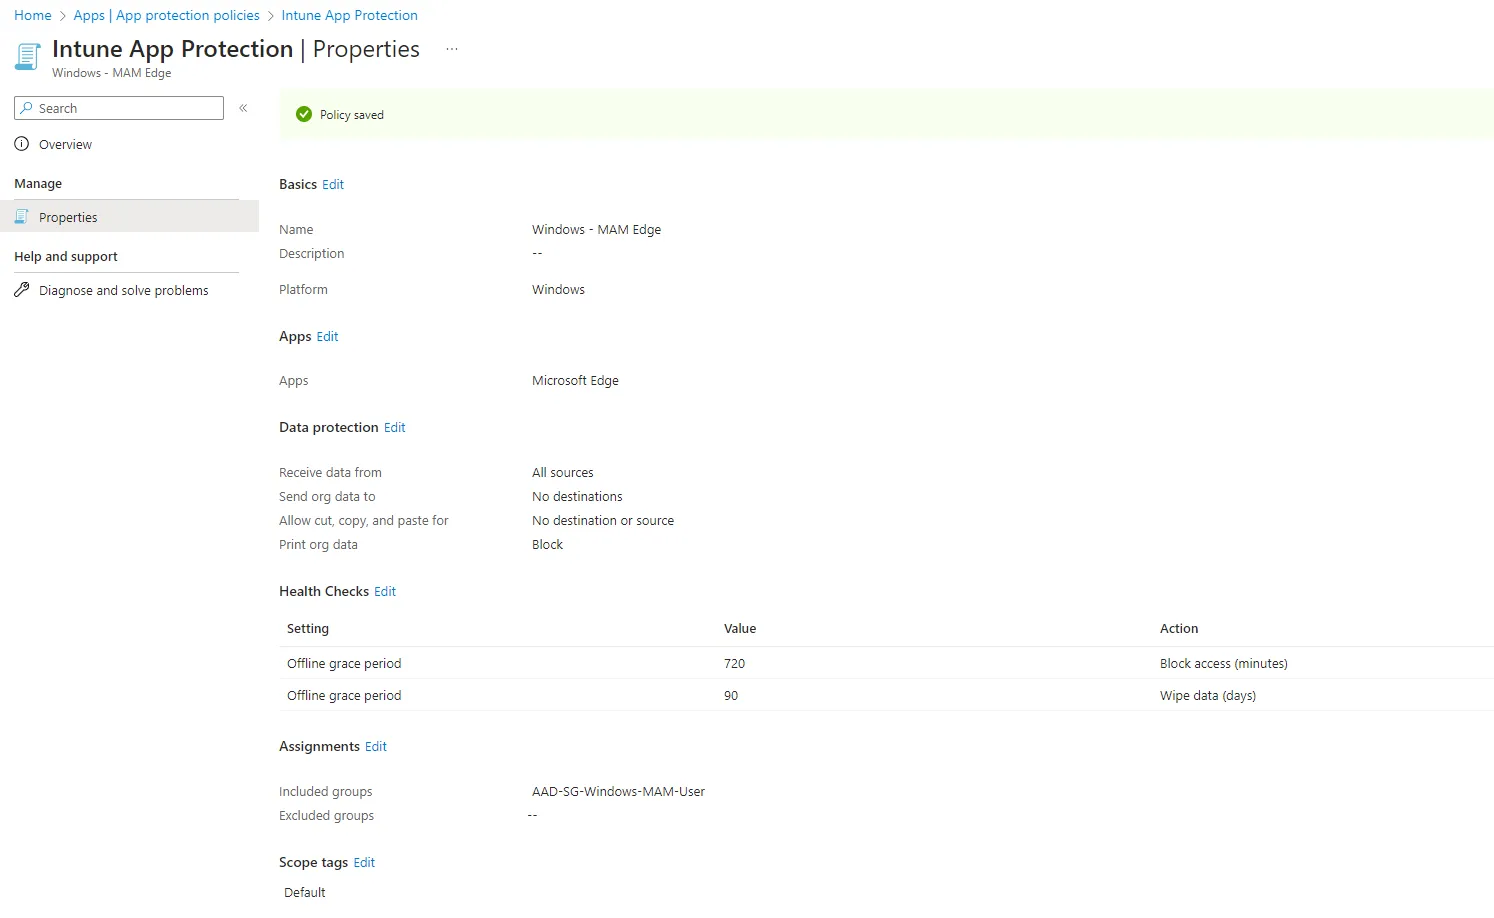Open the more options ellipsis next to title
The image size is (1494, 918).
tap(452, 49)
